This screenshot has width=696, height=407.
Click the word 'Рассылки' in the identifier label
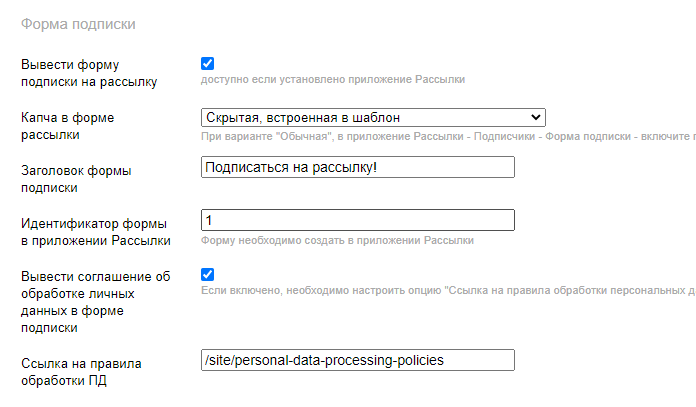[x=142, y=240]
